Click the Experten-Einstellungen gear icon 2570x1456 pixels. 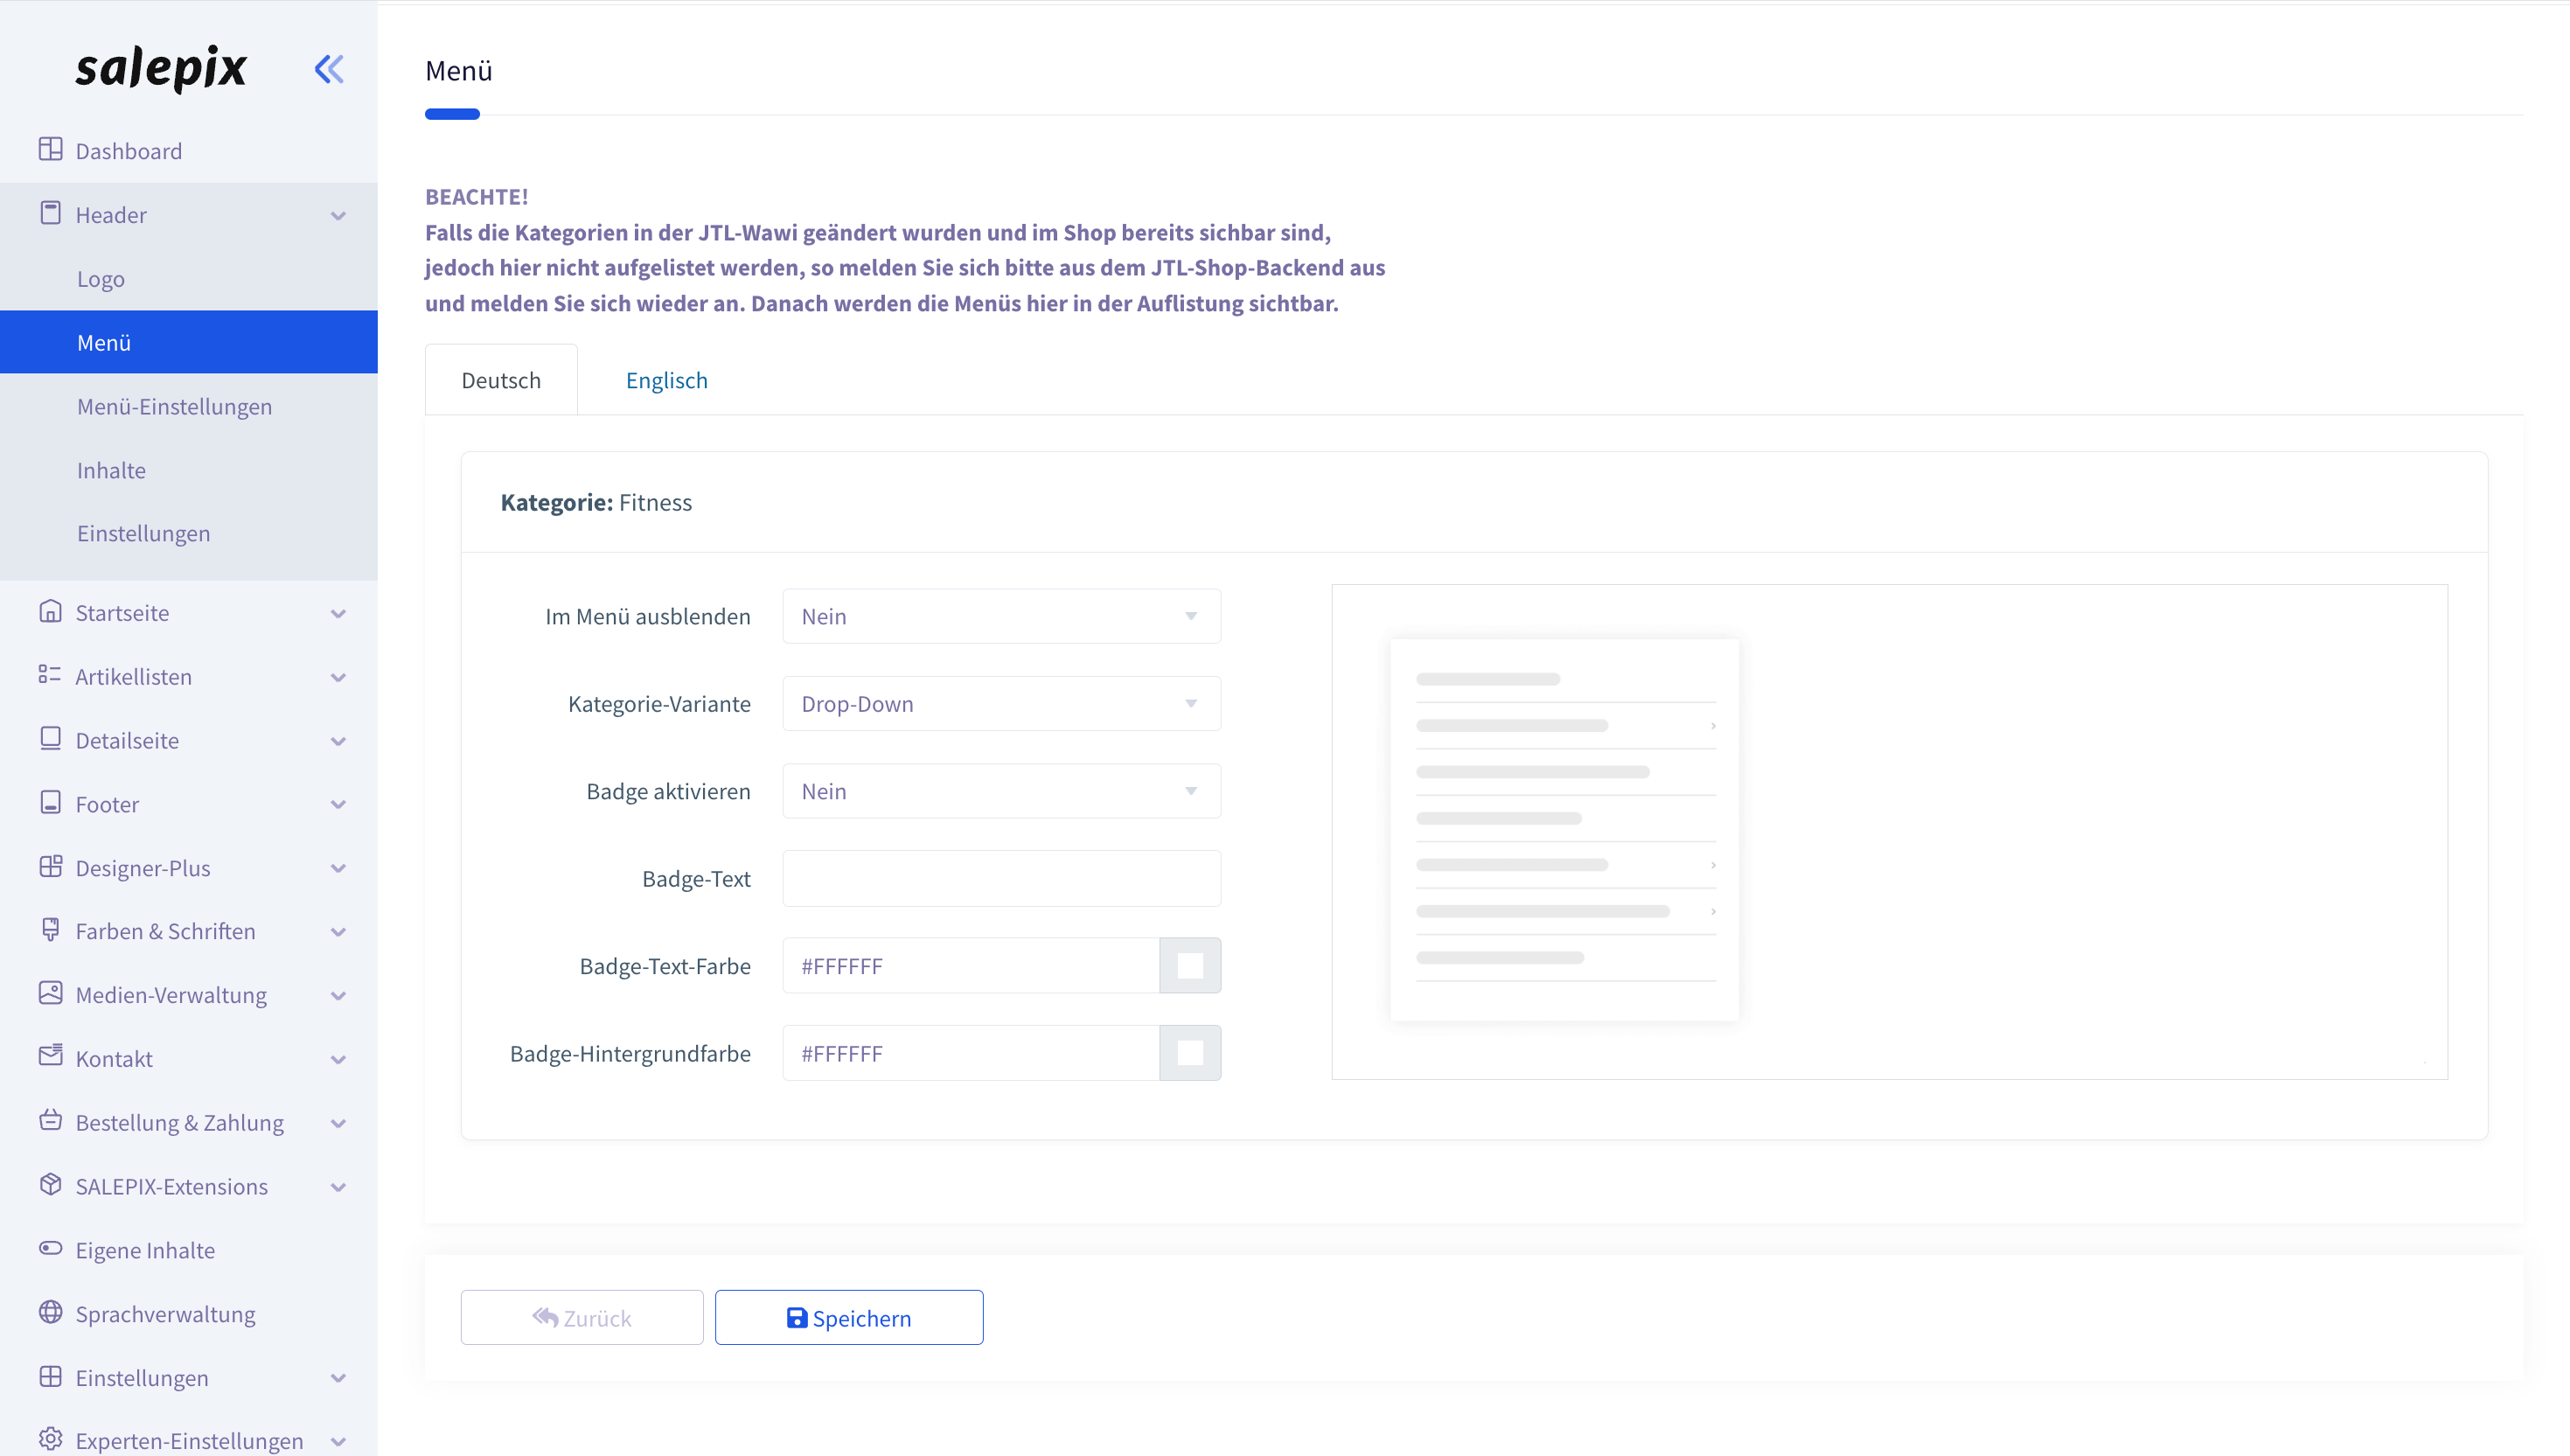pos(50,1440)
